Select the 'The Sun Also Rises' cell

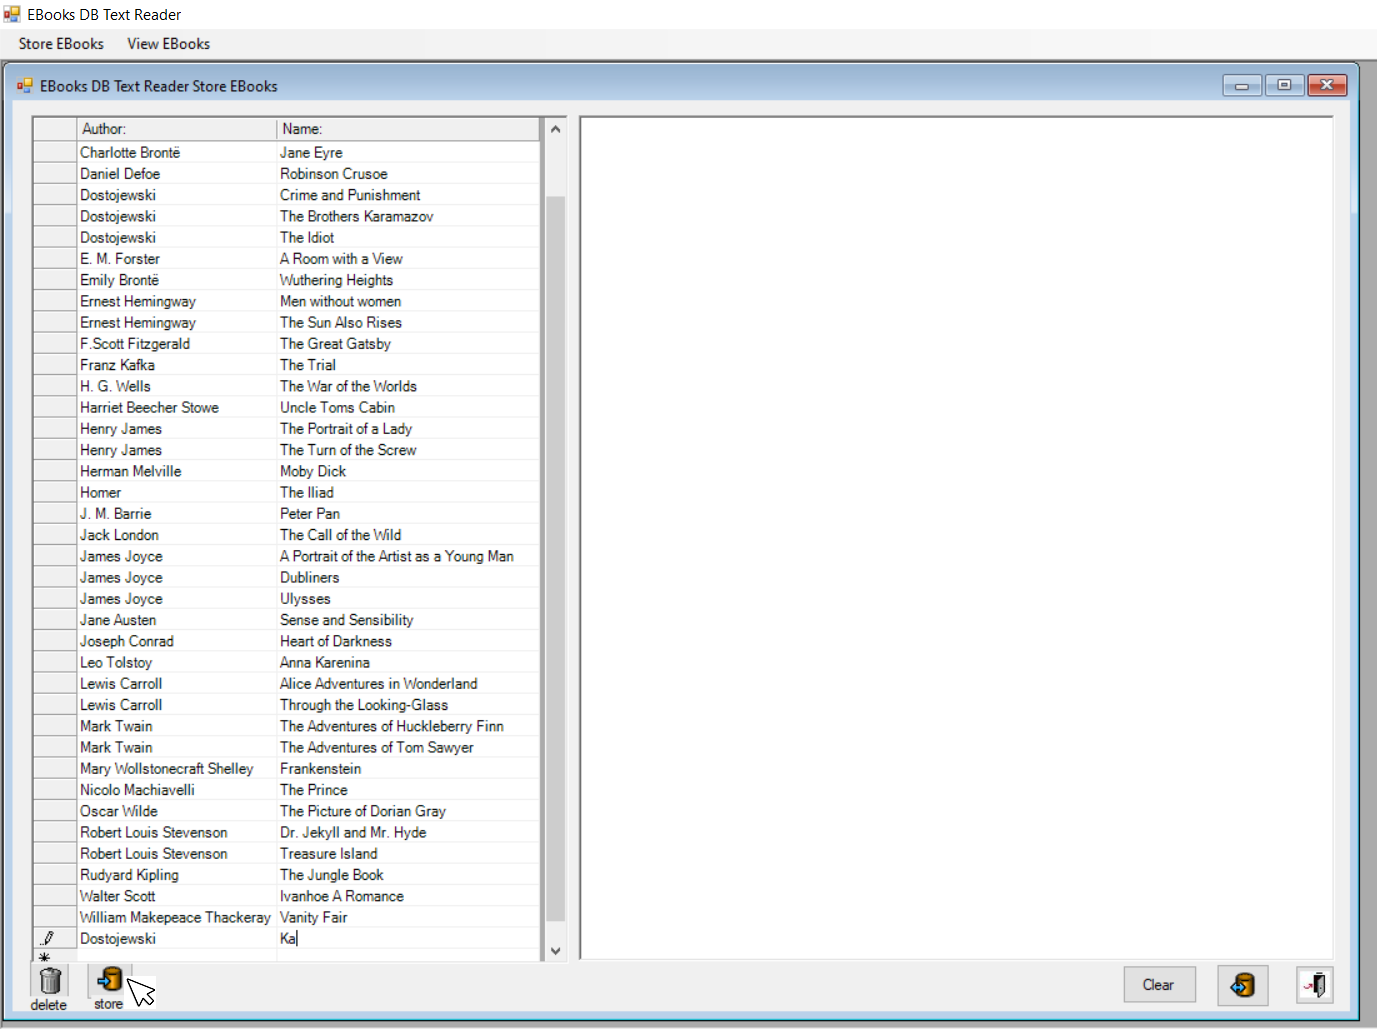(x=408, y=322)
